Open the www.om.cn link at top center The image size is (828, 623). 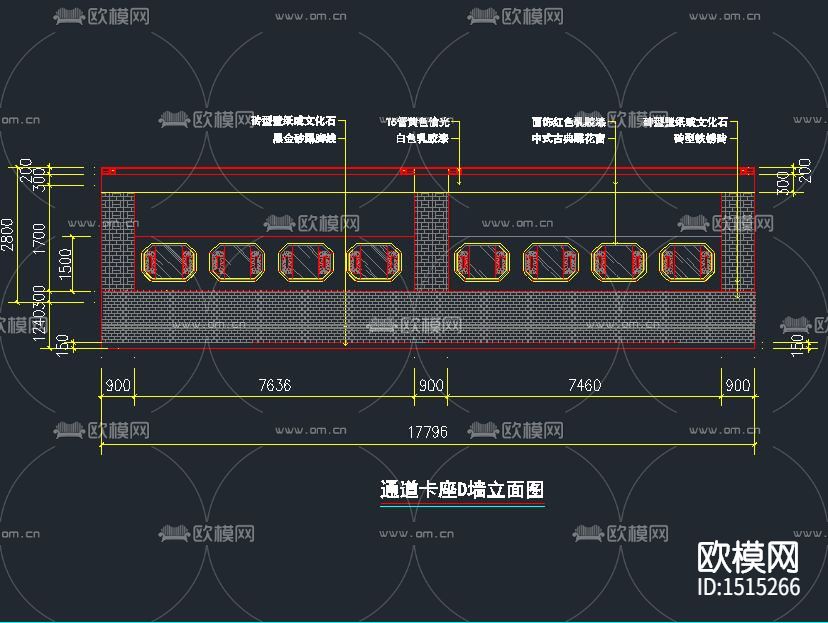point(310,15)
